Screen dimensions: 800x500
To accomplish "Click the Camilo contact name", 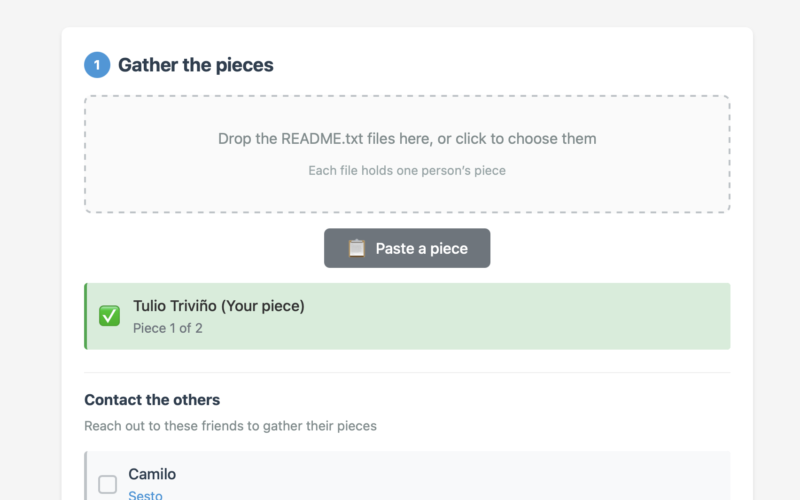I will [x=152, y=474].
